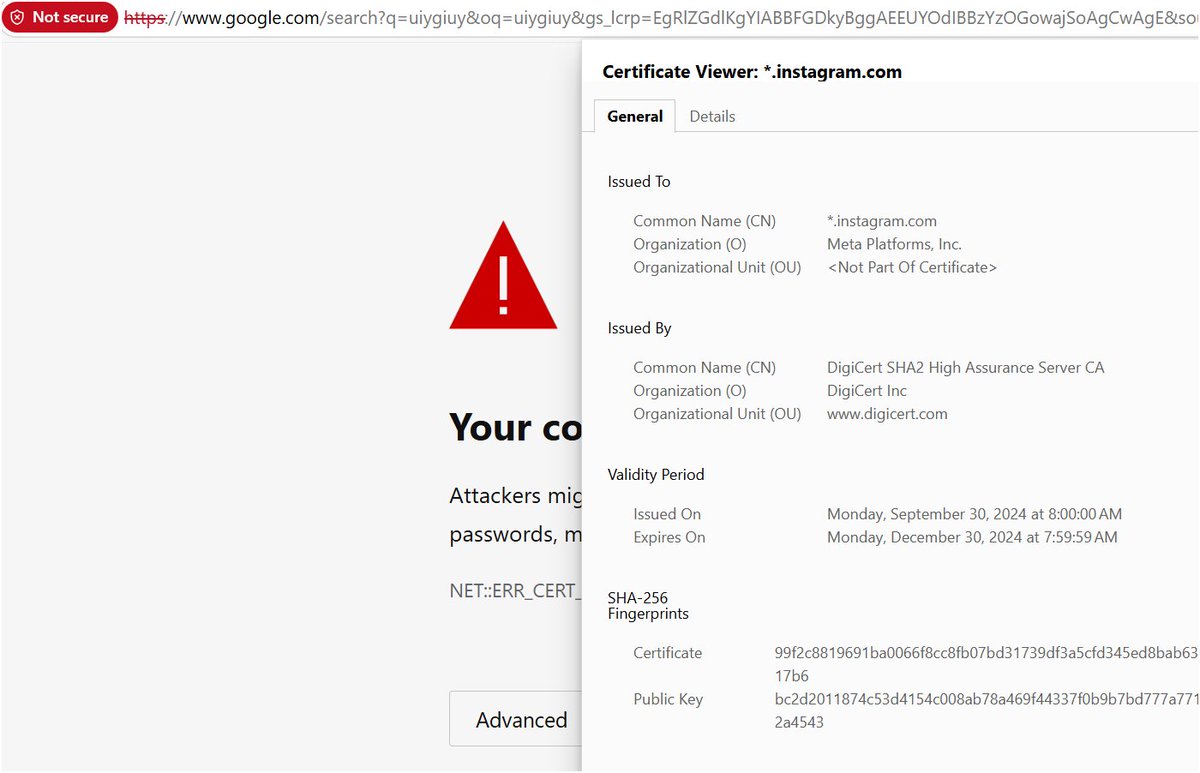Switch to the Details tab in Certificate Viewer
This screenshot has height=773, width=1200.
click(x=712, y=116)
